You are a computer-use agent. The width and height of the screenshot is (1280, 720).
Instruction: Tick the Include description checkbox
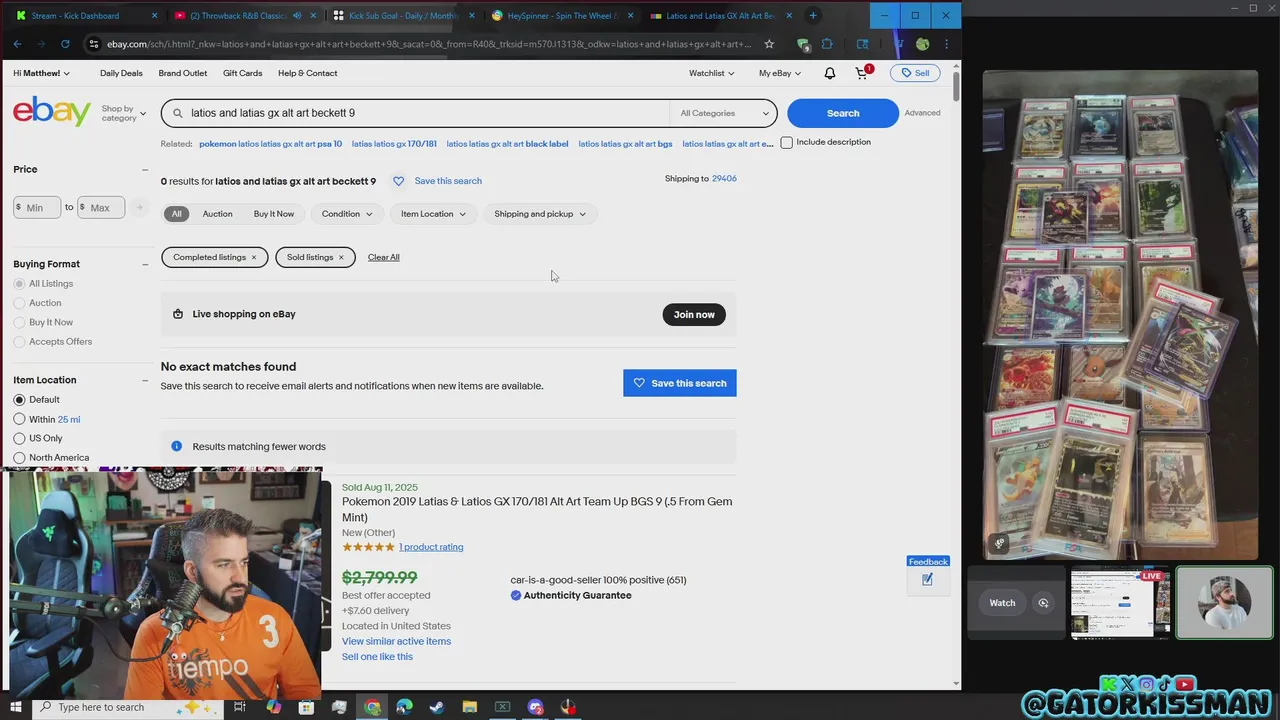pos(787,142)
